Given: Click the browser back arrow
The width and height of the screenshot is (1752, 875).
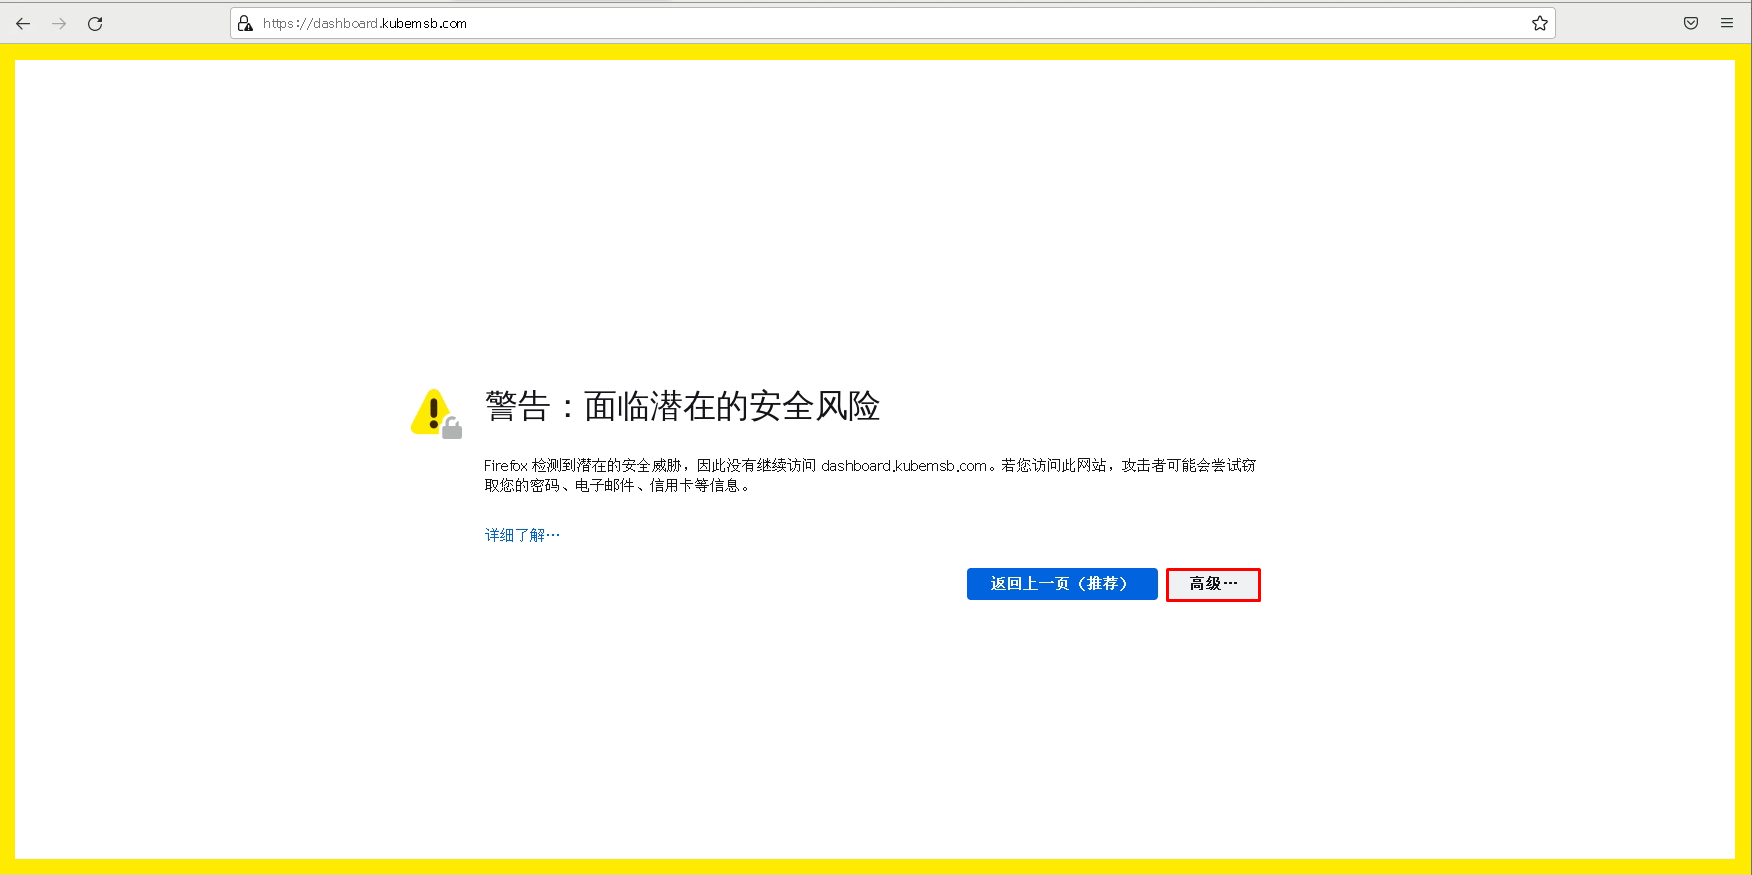Looking at the screenshot, I should point(23,23).
